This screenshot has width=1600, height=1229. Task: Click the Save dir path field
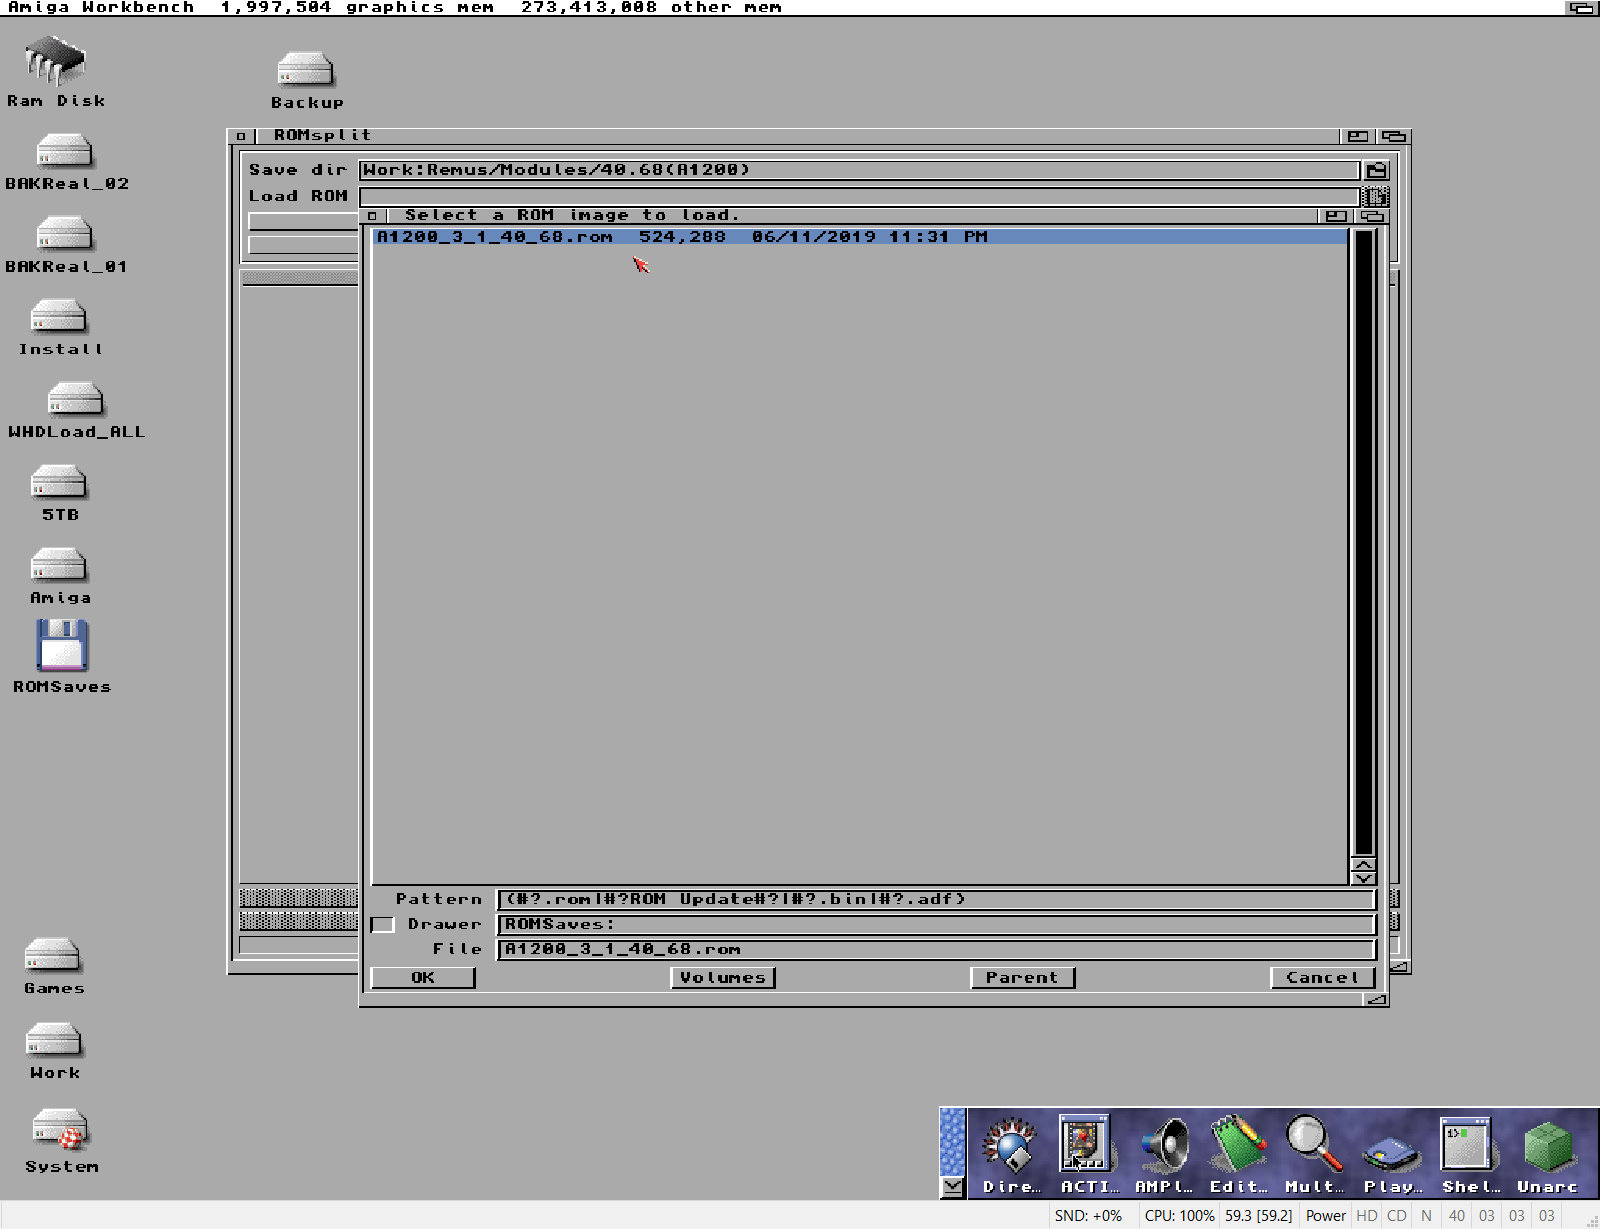tap(860, 171)
